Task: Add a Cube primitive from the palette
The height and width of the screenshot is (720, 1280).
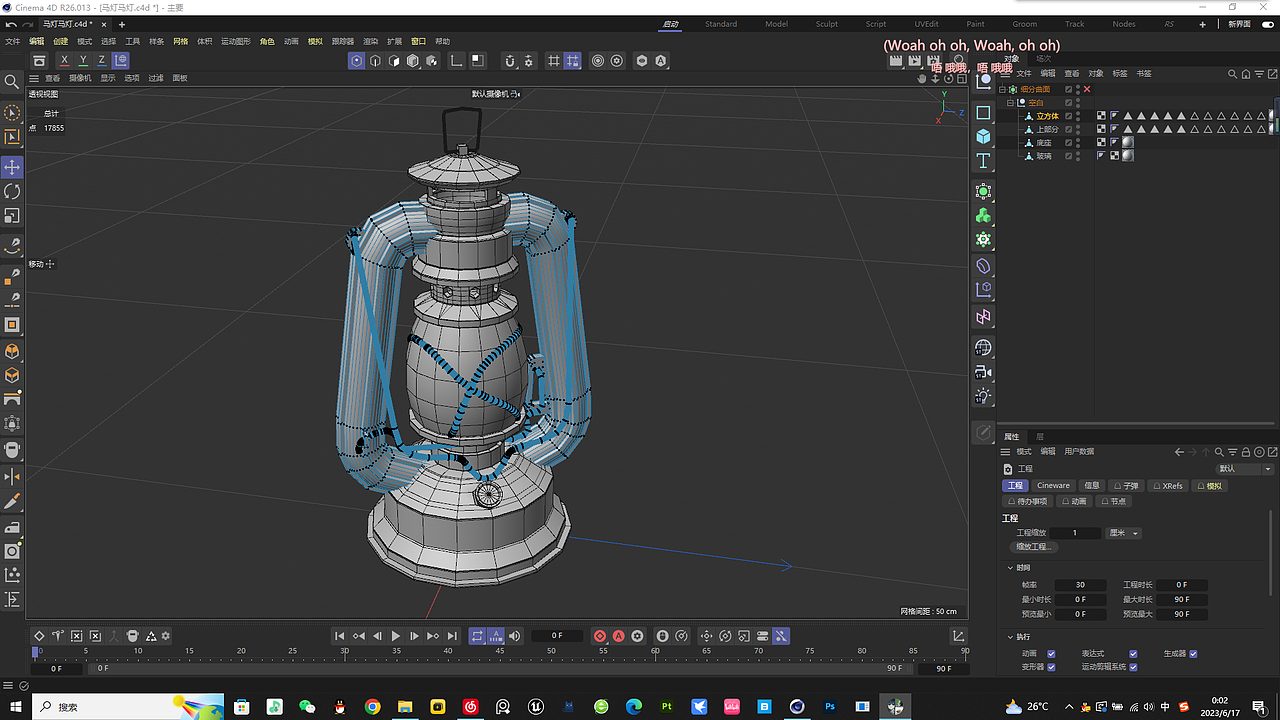Action: pos(983,137)
